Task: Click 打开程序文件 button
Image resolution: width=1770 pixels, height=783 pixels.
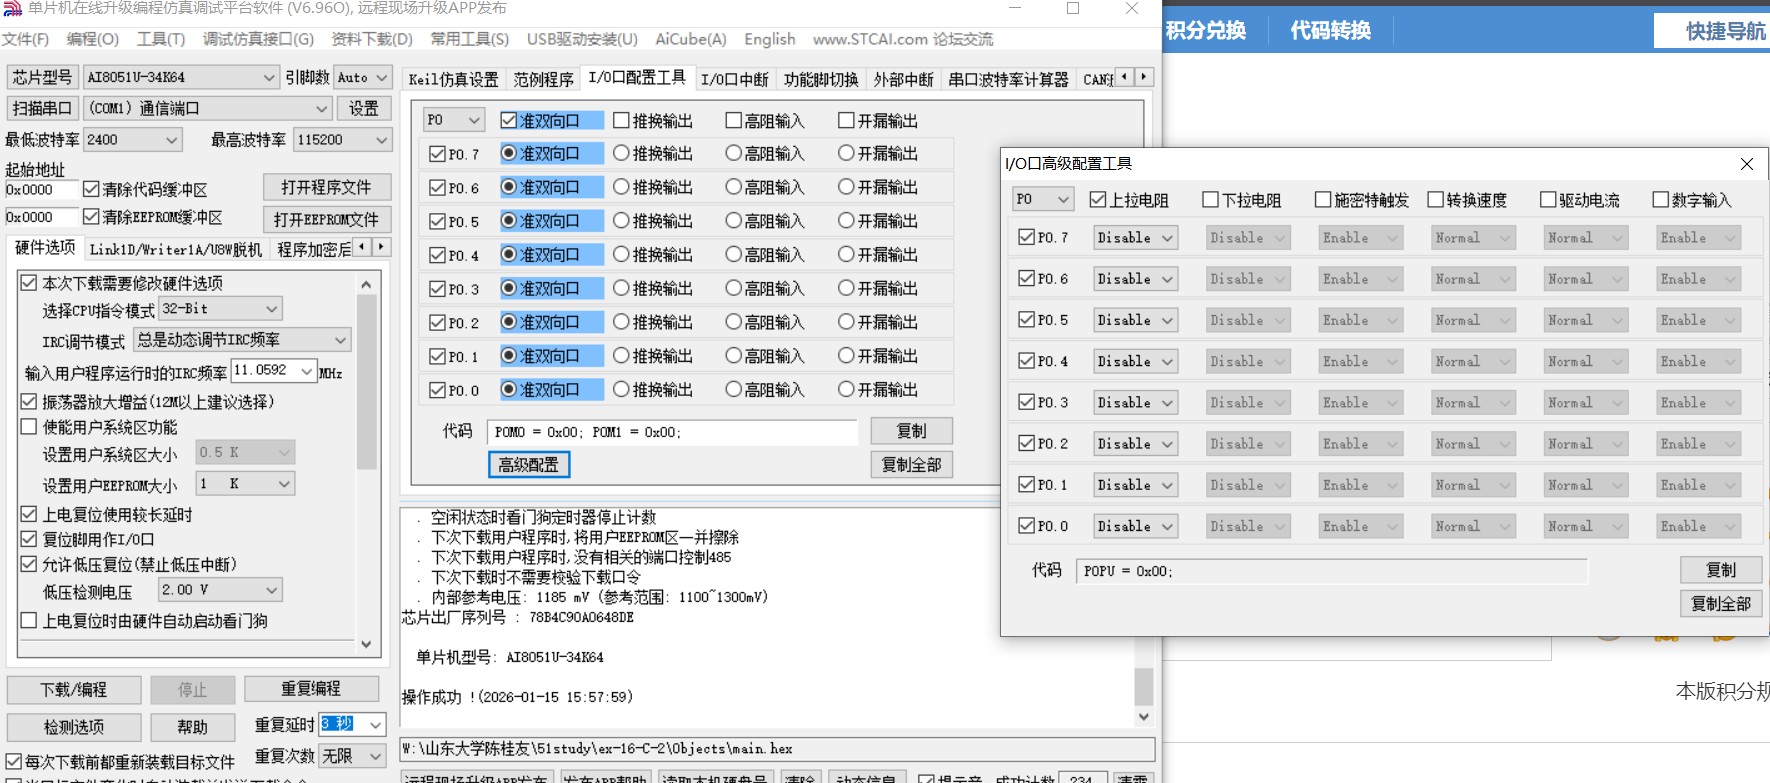Action: 326,187
